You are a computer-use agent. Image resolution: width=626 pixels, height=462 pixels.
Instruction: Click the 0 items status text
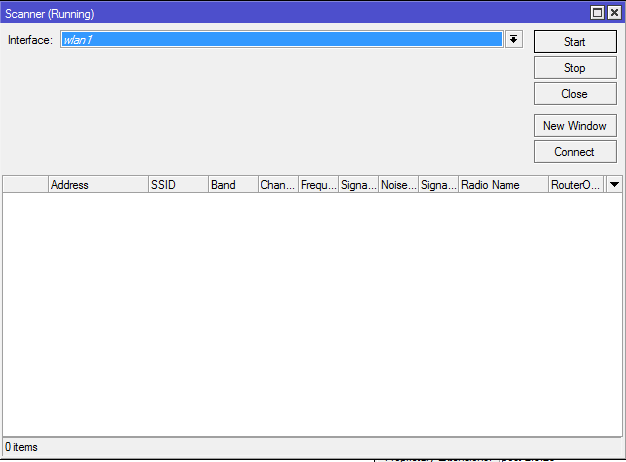(21, 447)
